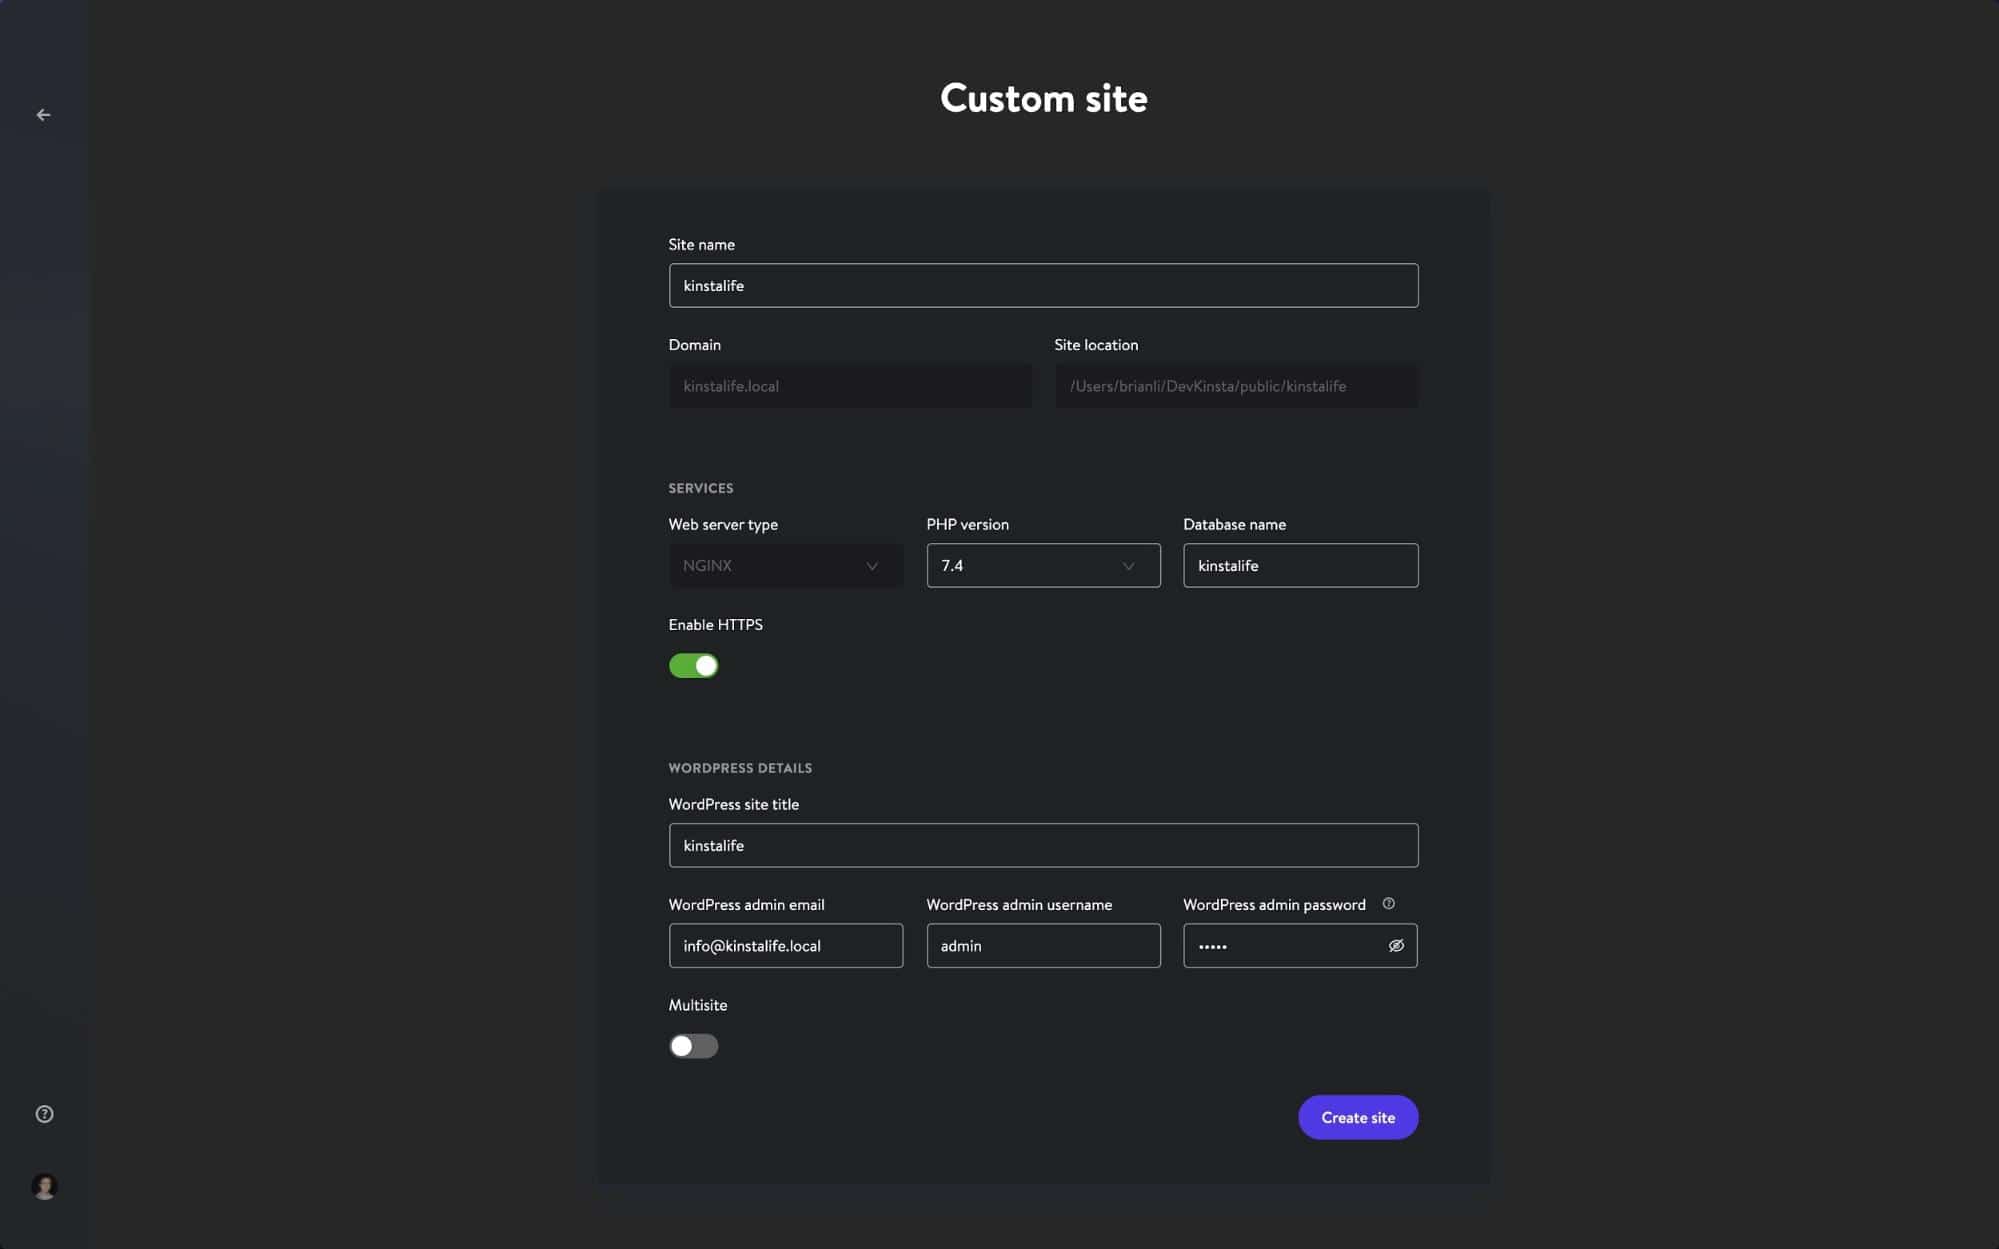The image size is (1999, 1249).
Task: Click the Database name field
Action: click(1300, 565)
